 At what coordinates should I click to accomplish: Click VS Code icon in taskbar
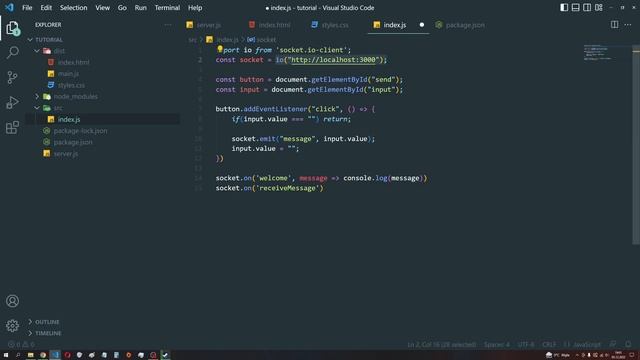pos(55,355)
